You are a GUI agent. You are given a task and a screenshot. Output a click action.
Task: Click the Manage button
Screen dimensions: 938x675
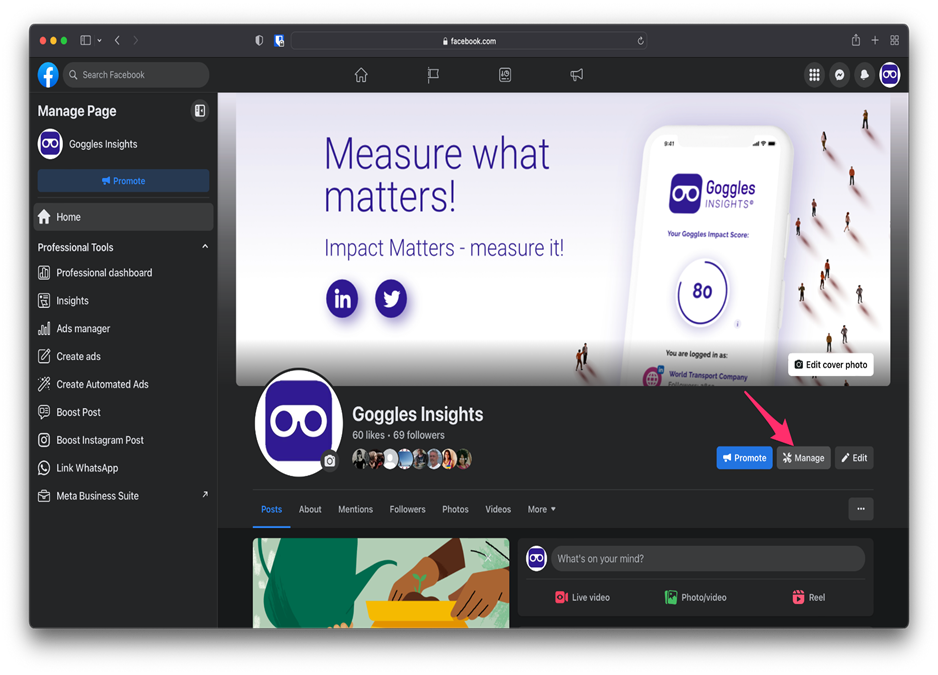pos(803,458)
